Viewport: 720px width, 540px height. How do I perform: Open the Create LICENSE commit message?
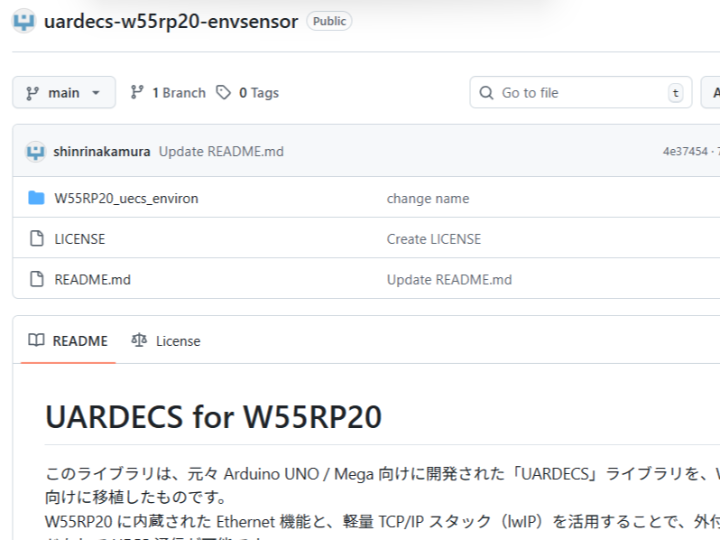tap(433, 239)
